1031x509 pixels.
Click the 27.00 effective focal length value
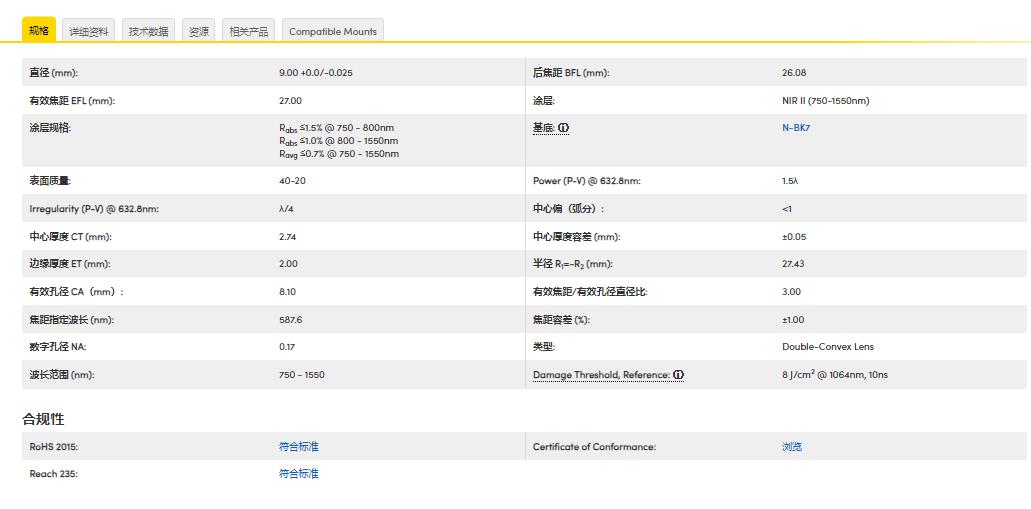[x=290, y=101]
